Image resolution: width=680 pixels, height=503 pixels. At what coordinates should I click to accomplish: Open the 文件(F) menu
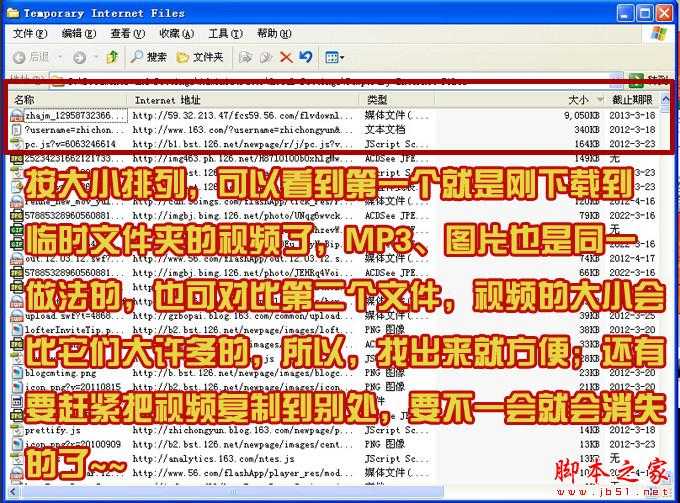[24, 33]
